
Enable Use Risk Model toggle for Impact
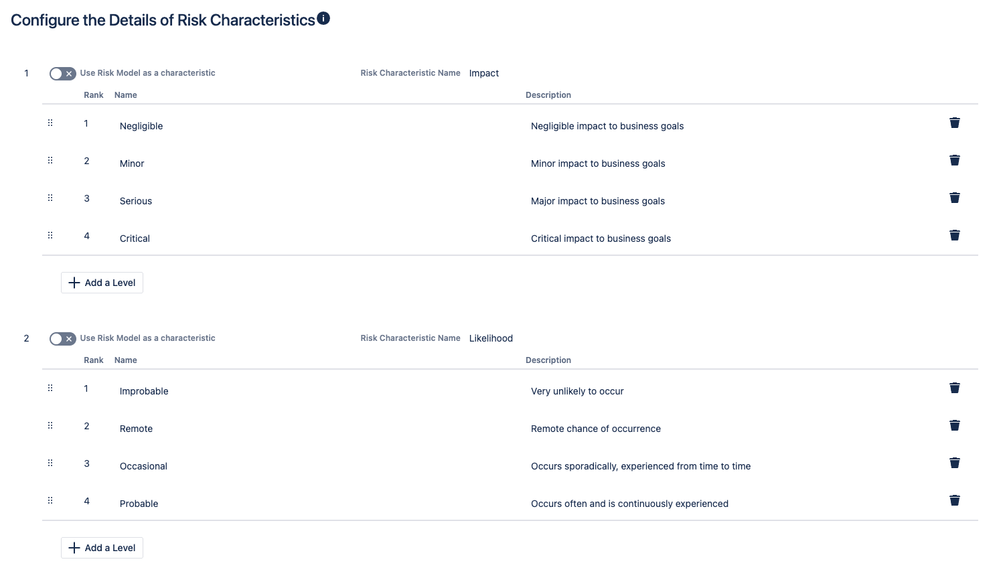[x=62, y=74]
